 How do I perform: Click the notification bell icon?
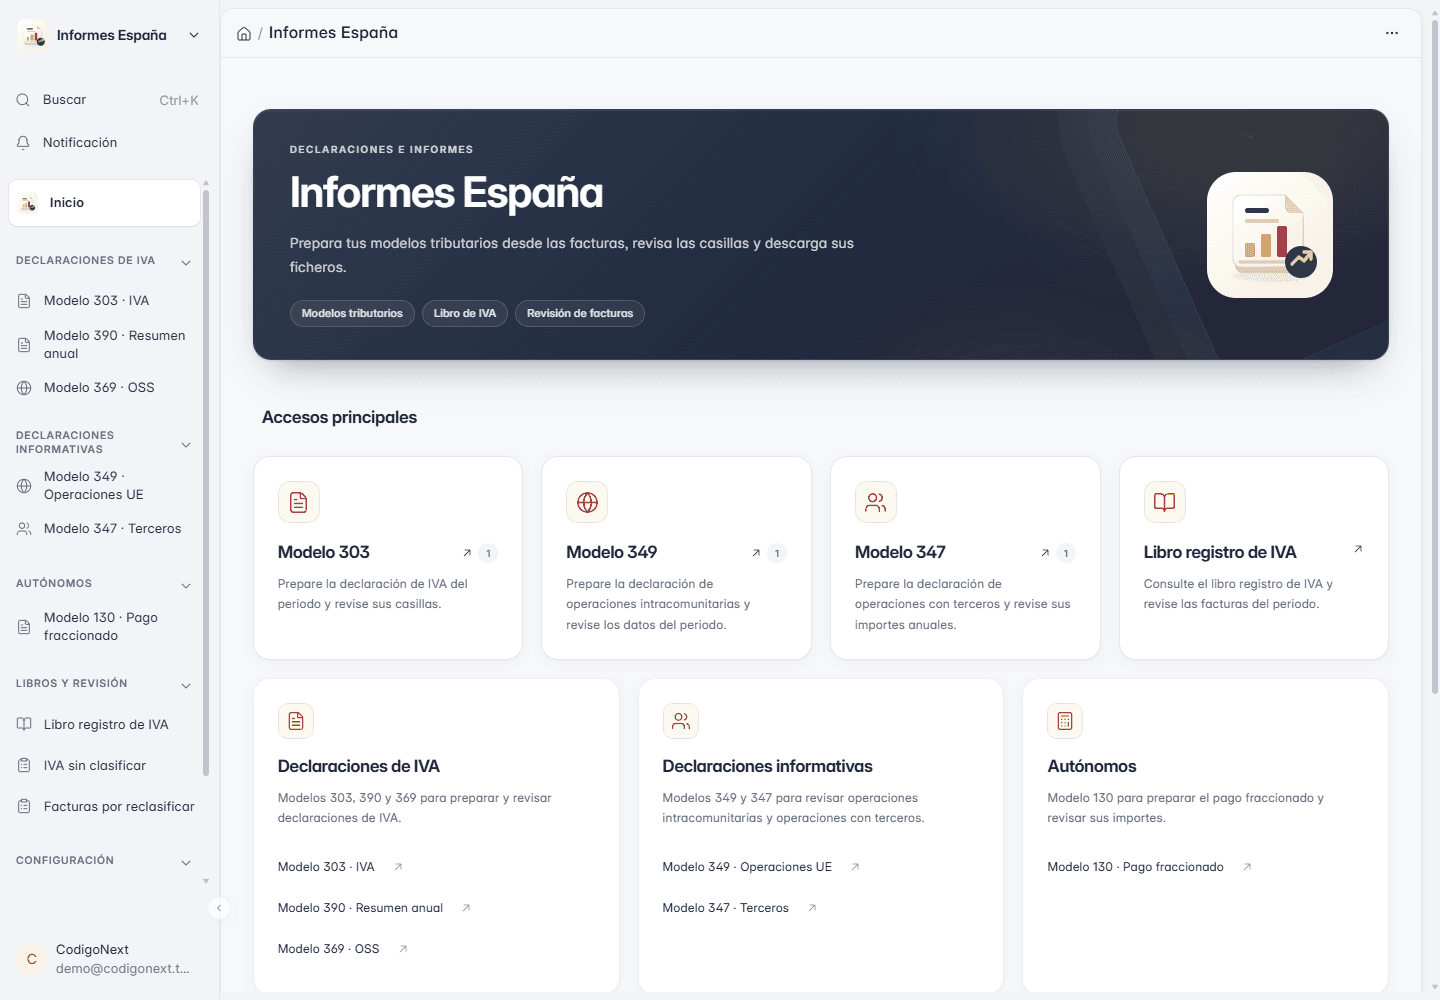click(x=23, y=143)
